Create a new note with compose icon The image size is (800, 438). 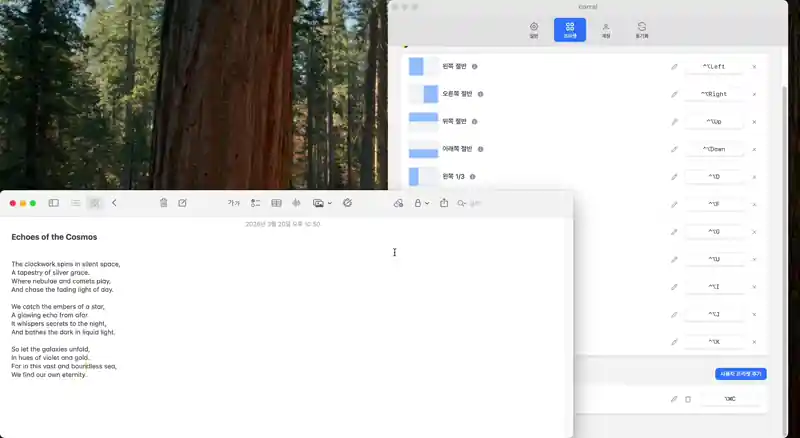click(182, 203)
